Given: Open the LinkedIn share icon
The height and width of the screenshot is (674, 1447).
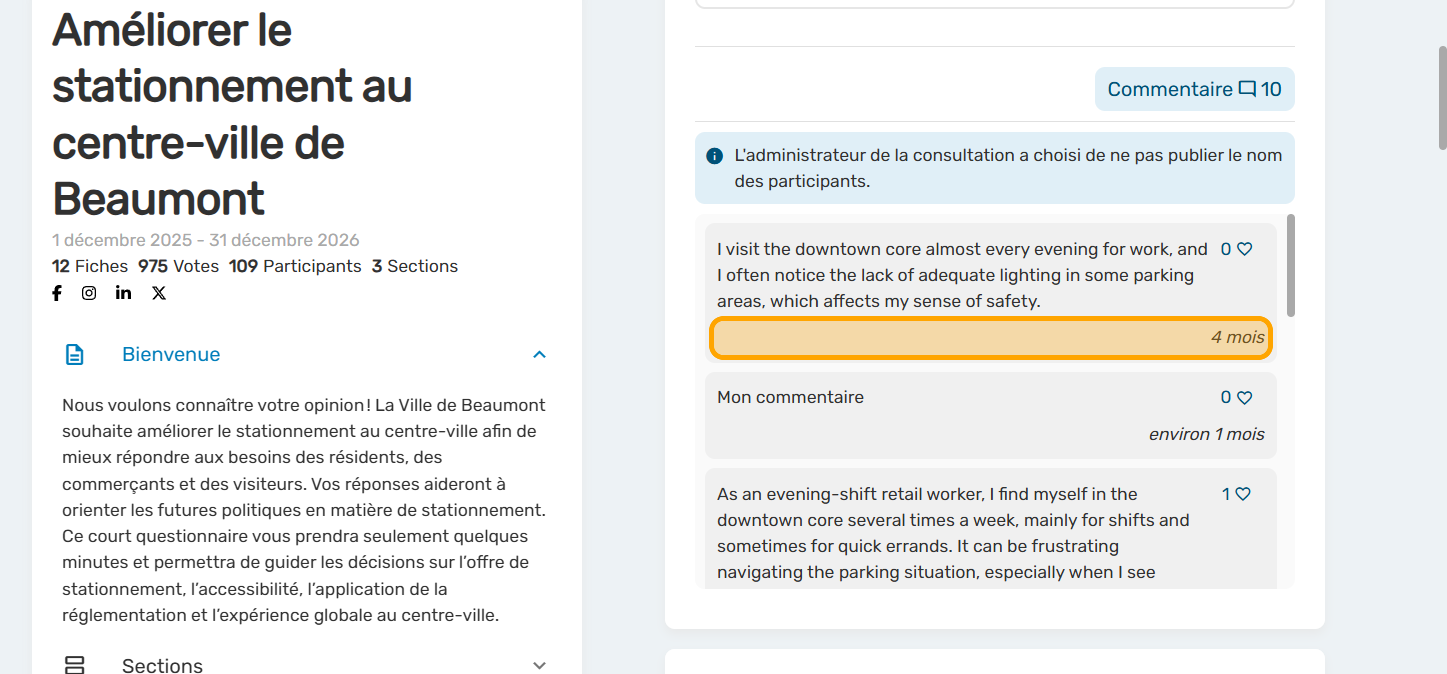Looking at the screenshot, I should (123, 293).
